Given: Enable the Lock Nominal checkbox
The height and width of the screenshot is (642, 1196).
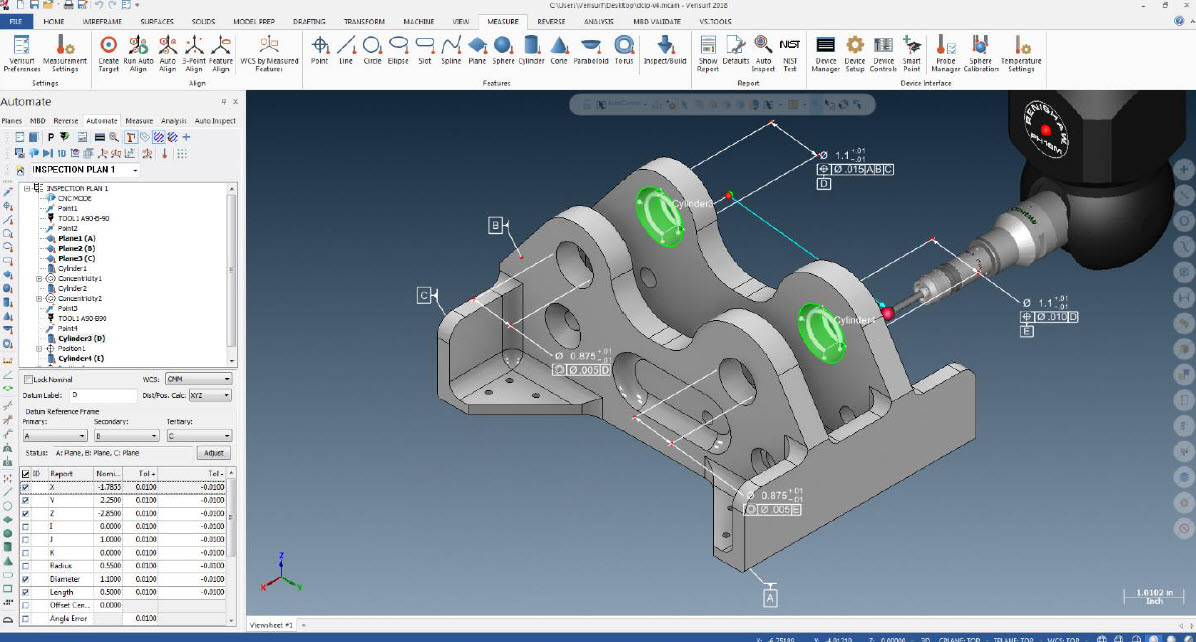Looking at the screenshot, I should 28,379.
